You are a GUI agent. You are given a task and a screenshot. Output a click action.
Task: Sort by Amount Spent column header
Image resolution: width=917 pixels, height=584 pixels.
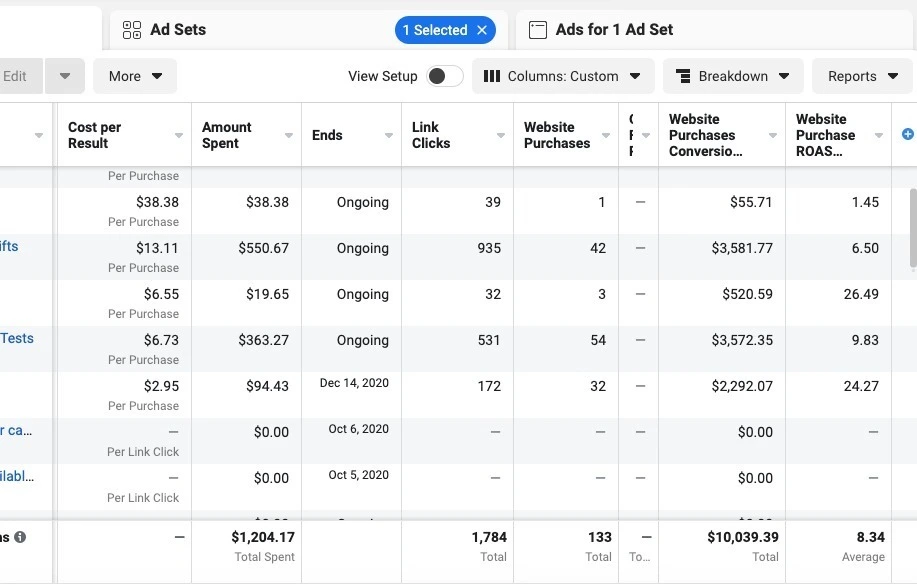[227, 135]
